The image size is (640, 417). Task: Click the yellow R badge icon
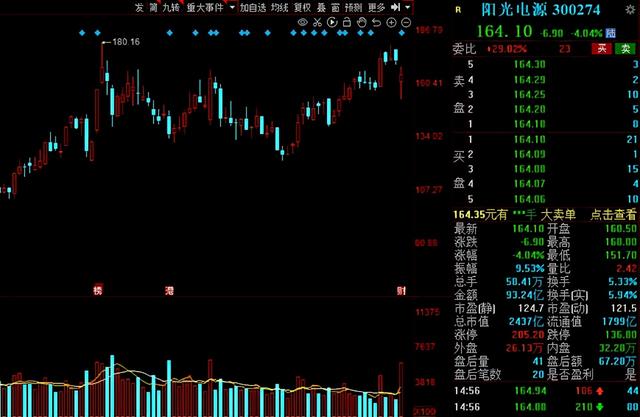pyautogui.click(x=458, y=10)
